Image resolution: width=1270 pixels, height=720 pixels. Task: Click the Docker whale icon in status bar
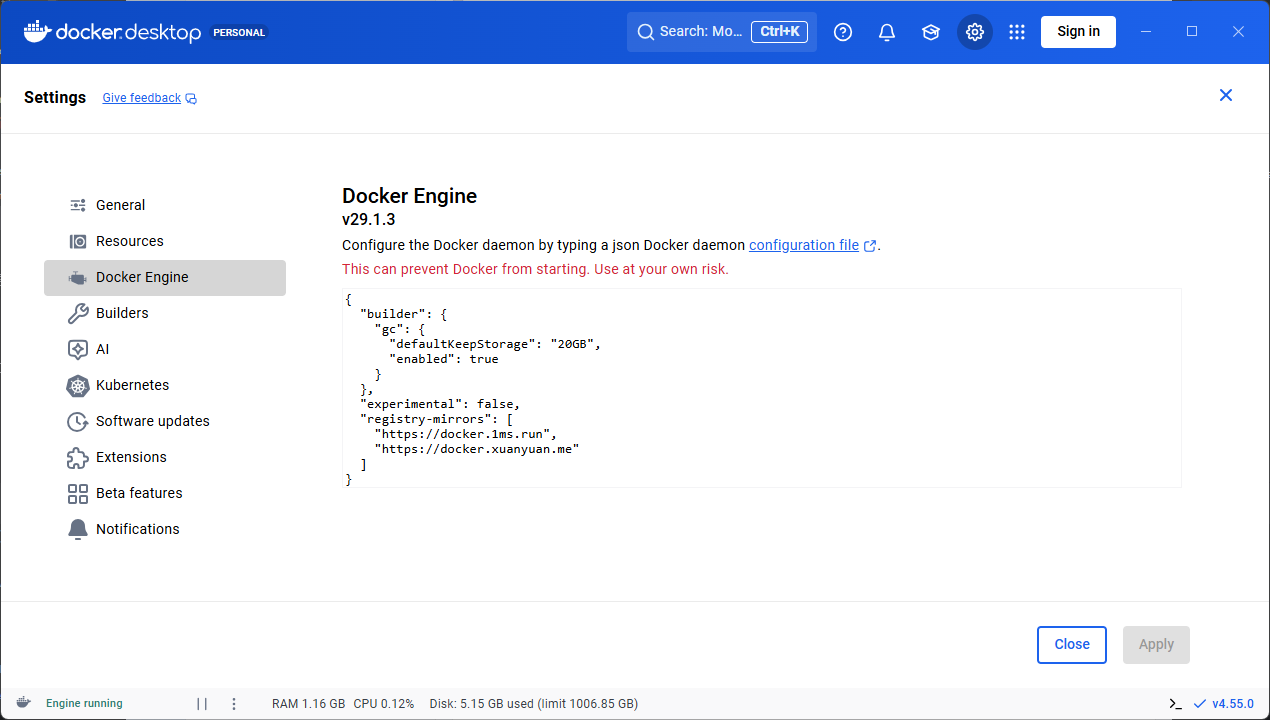point(23,703)
